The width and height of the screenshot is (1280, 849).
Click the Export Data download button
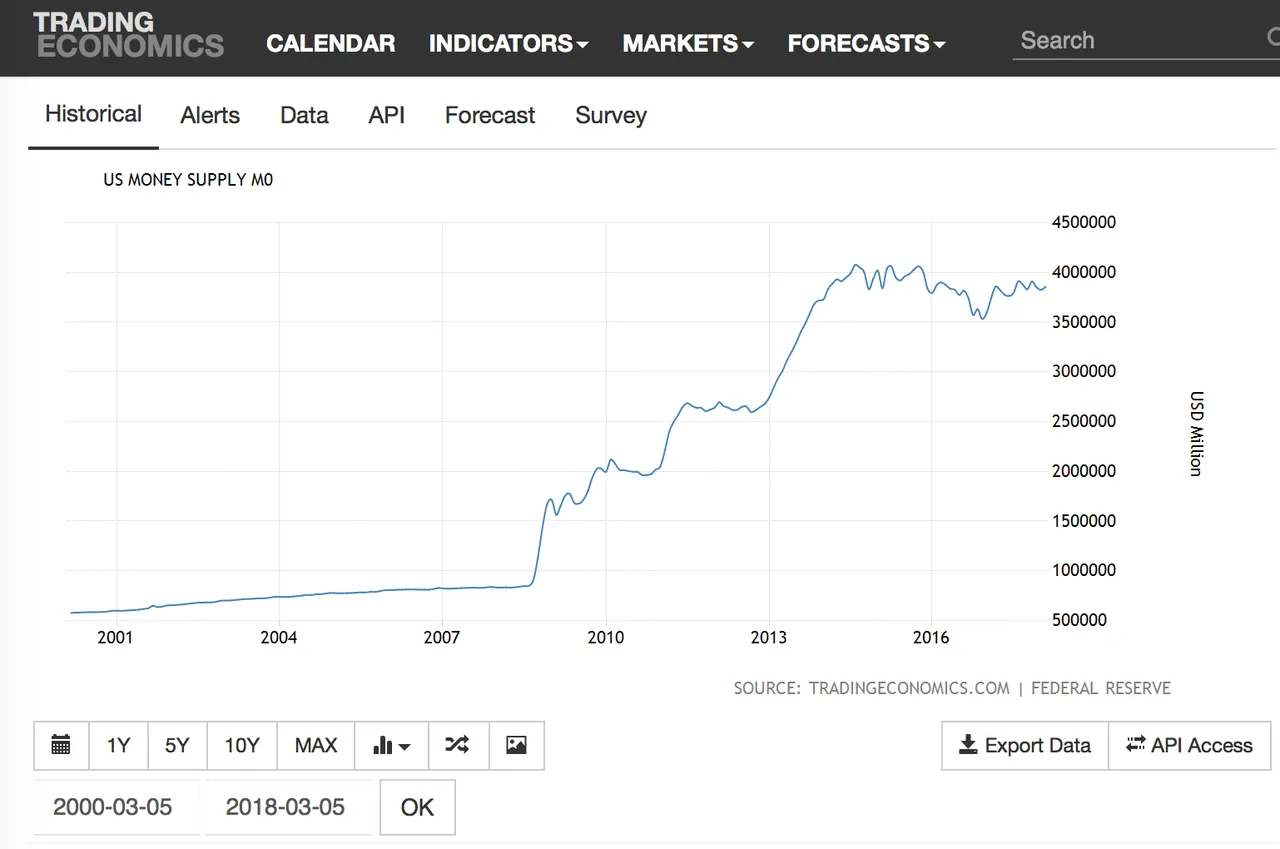1025,745
